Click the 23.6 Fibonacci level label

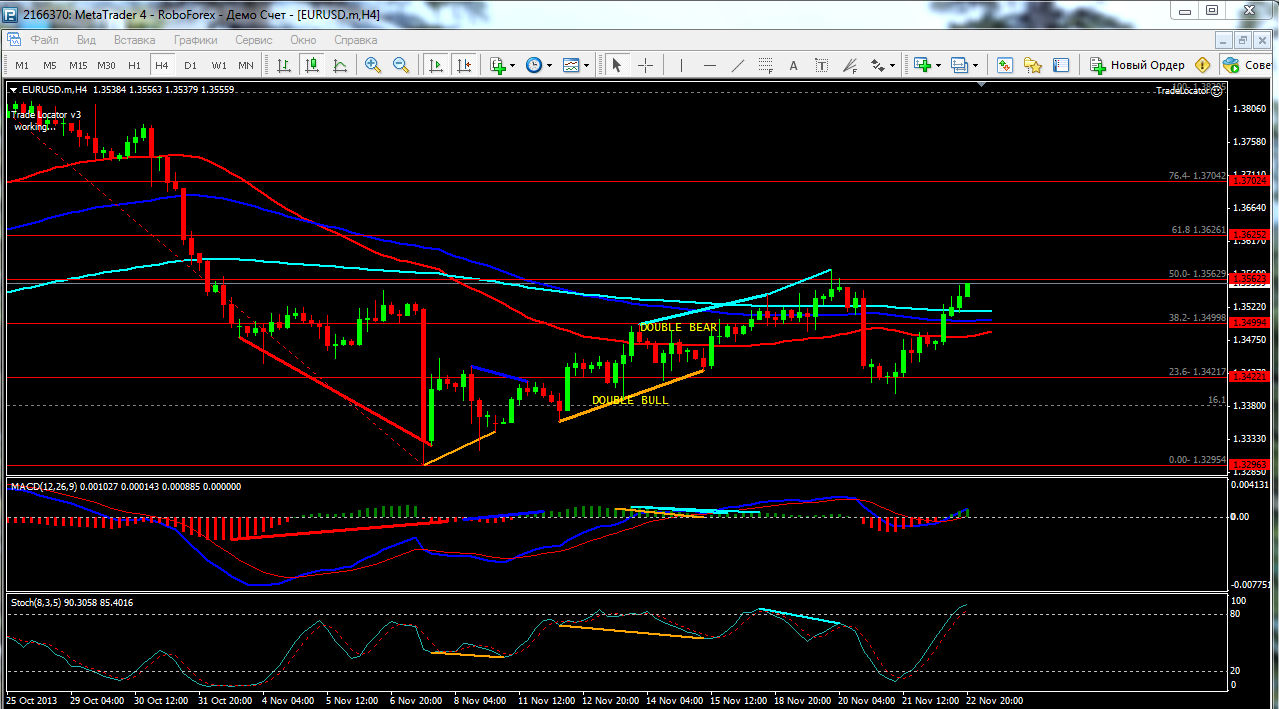click(x=1197, y=371)
